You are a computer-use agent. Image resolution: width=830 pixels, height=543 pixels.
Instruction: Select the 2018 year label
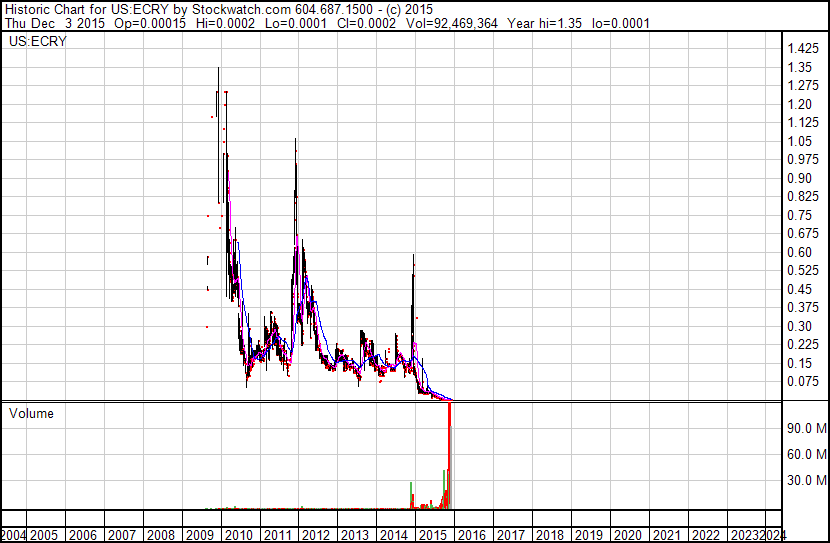[549, 535]
